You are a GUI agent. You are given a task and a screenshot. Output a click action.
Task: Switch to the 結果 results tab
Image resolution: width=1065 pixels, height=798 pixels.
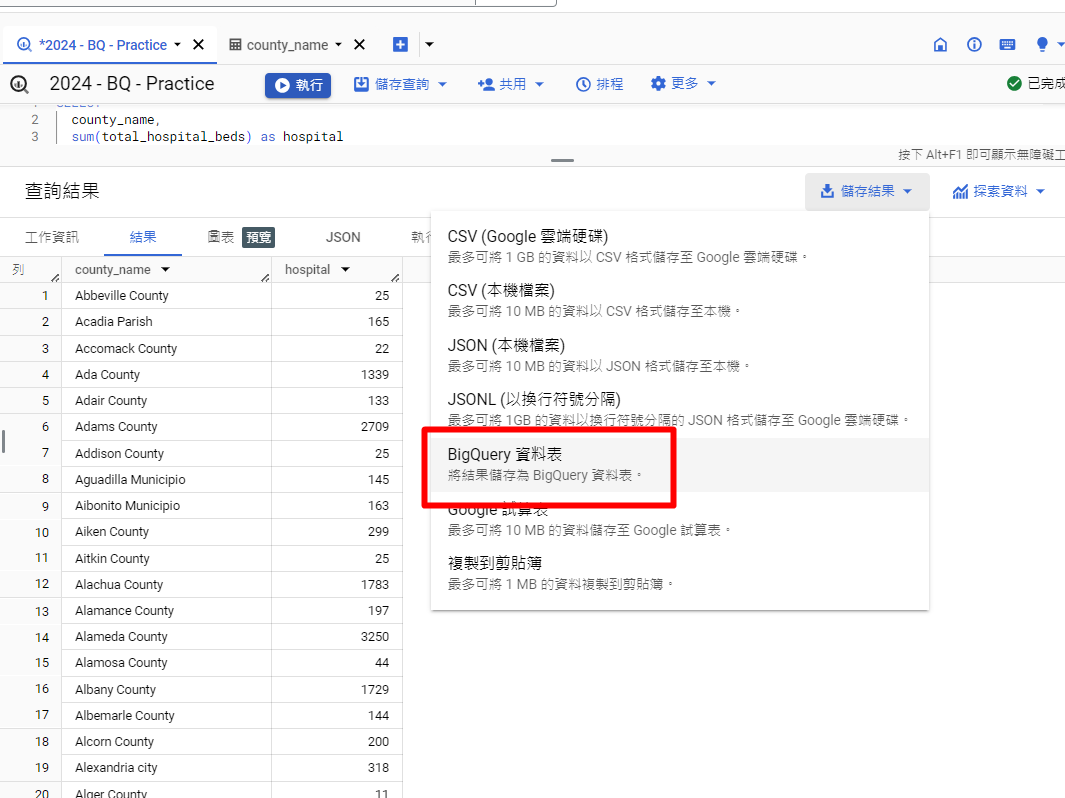click(143, 237)
